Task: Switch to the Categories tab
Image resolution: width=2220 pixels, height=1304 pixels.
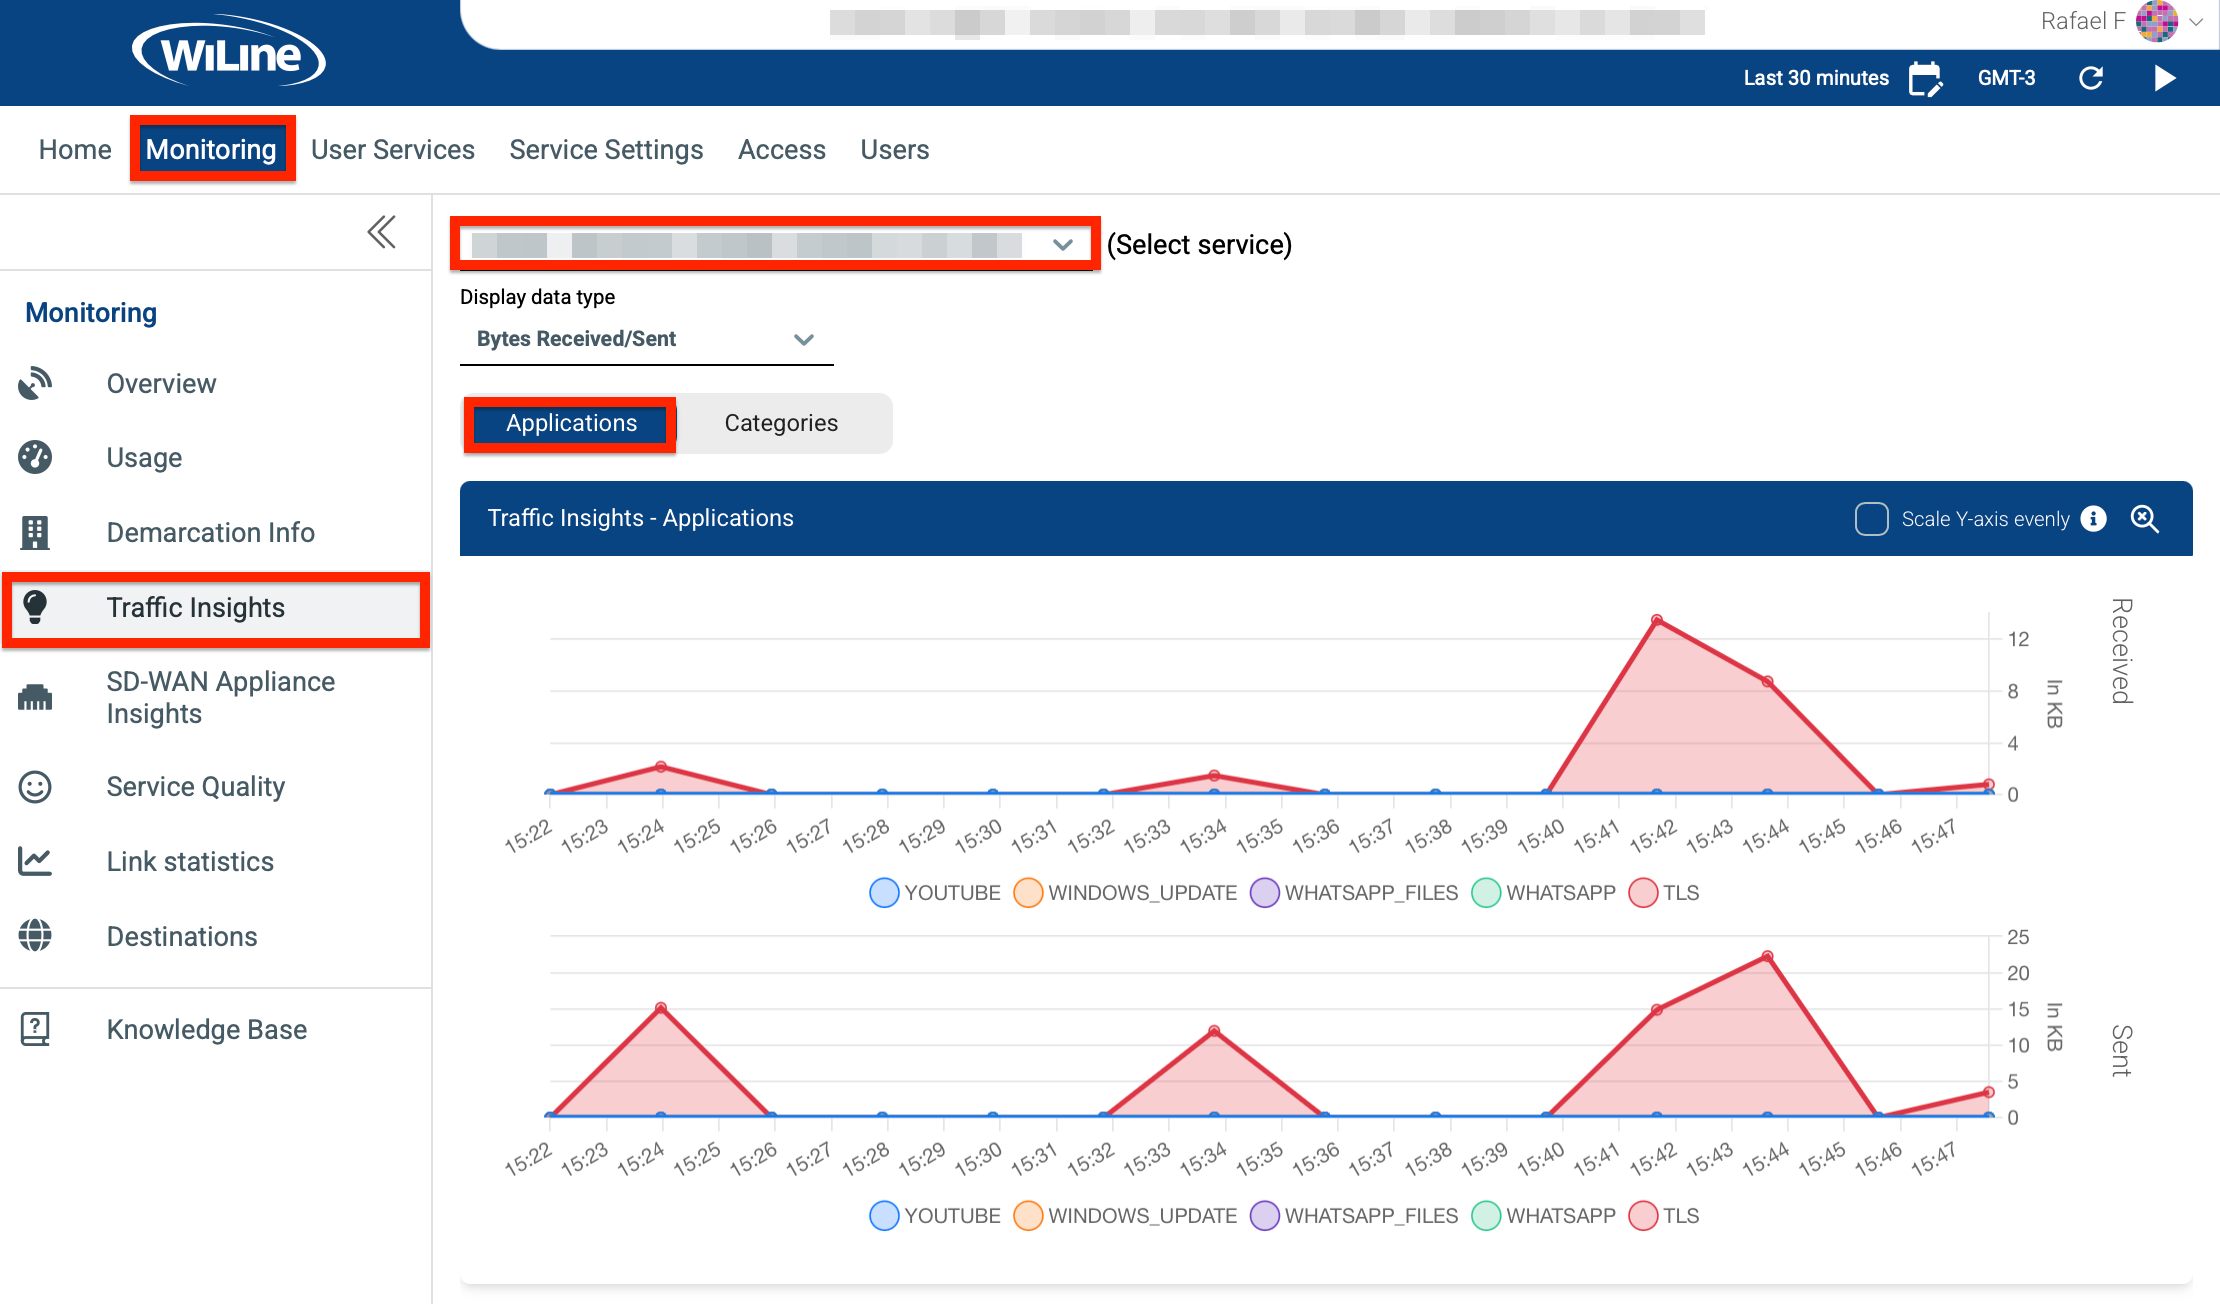Action: [781, 423]
